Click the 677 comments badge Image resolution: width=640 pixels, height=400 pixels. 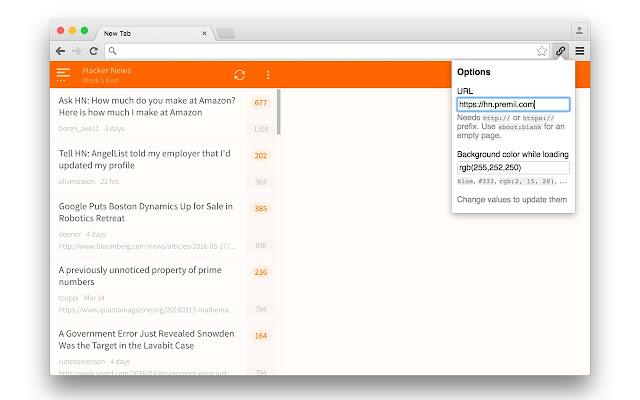(x=260, y=102)
